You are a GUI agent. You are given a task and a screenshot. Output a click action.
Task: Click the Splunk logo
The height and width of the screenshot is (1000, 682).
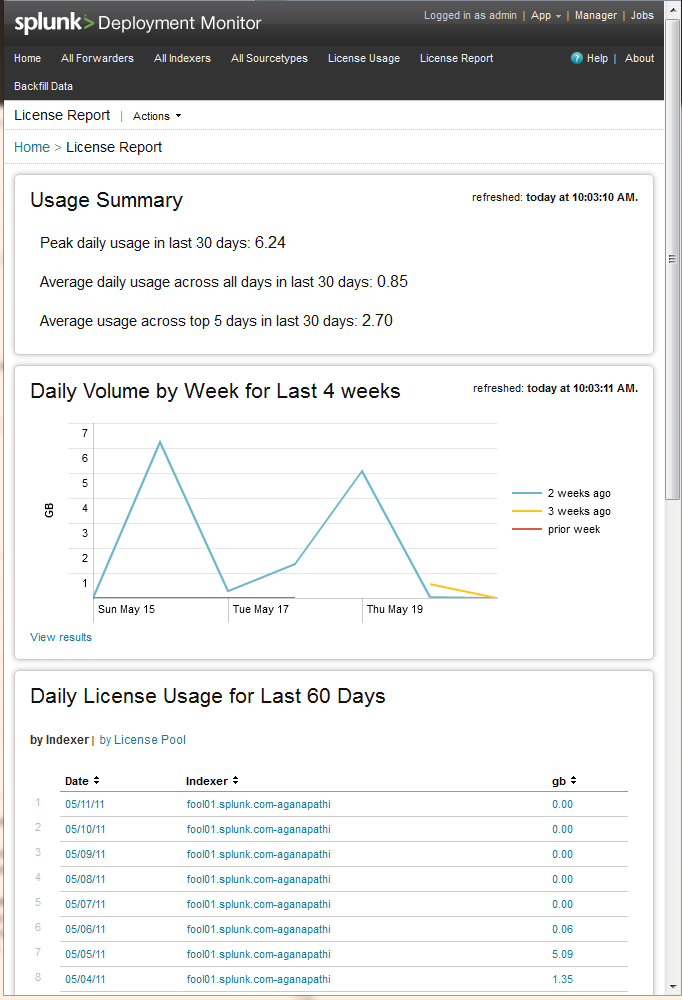coord(54,23)
